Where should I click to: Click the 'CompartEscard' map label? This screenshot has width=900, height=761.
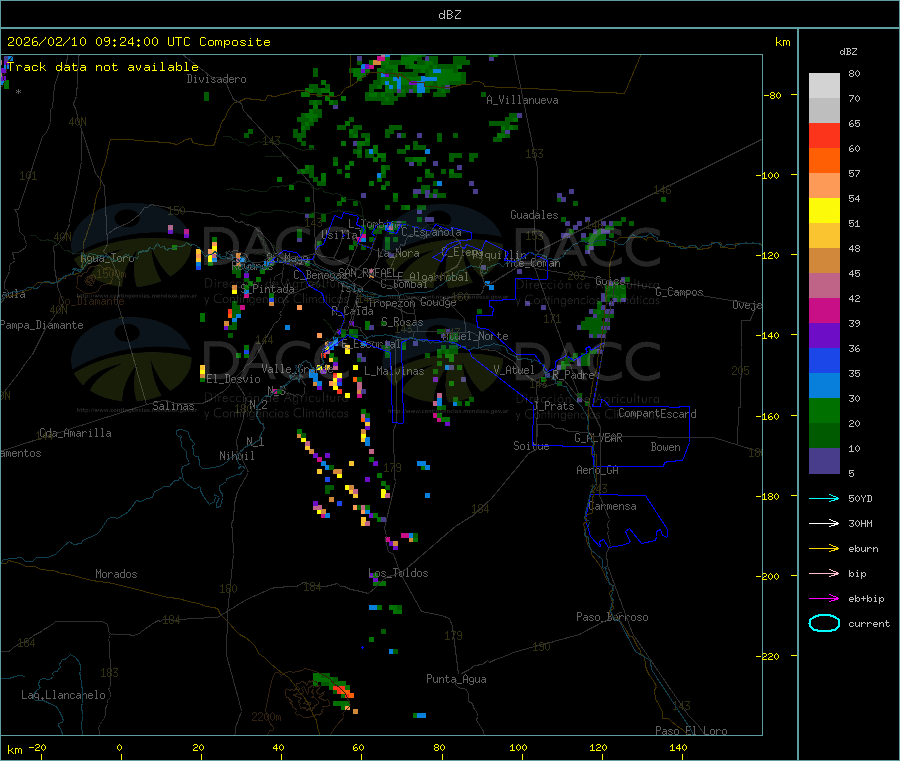[x=657, y=413]
